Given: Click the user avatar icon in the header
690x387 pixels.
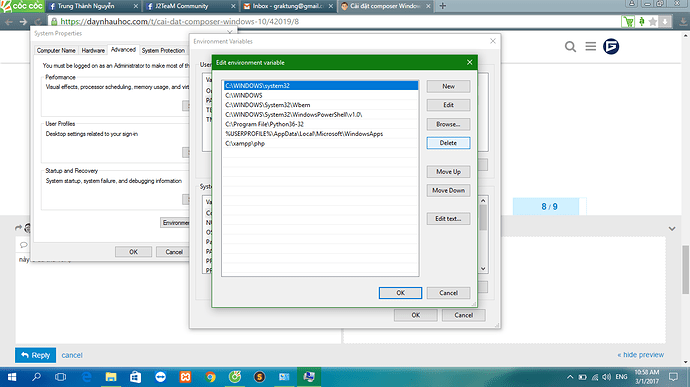Looking at the screenshot, I should tap(611, 46).
